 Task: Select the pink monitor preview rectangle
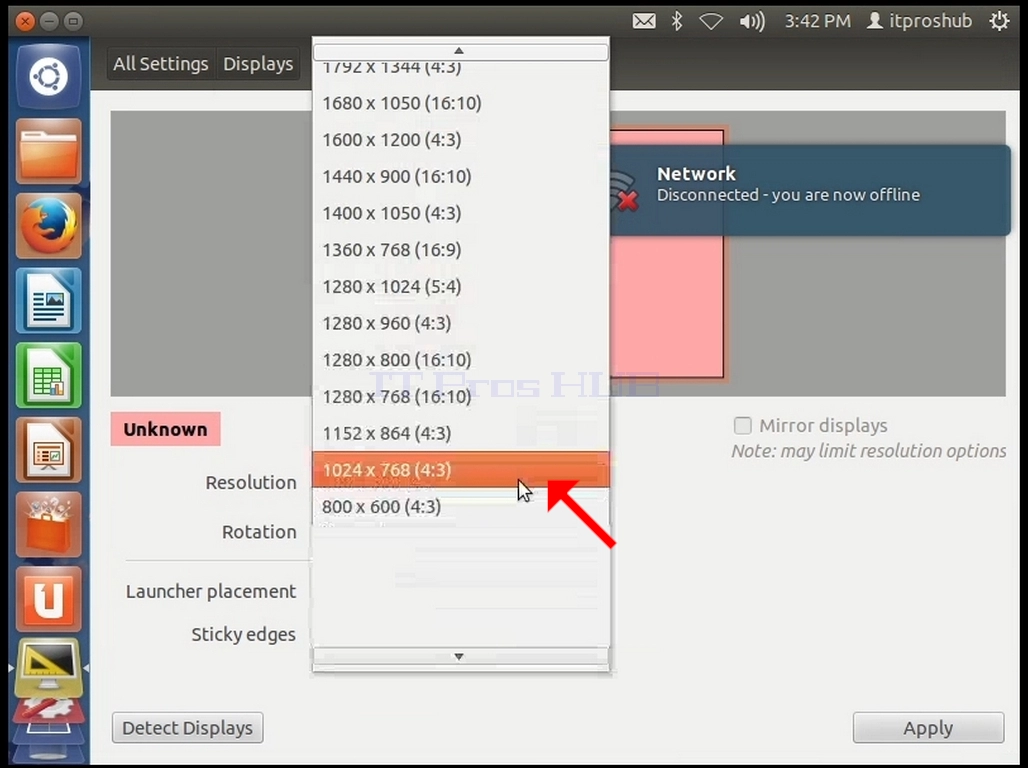coord(667,308)
